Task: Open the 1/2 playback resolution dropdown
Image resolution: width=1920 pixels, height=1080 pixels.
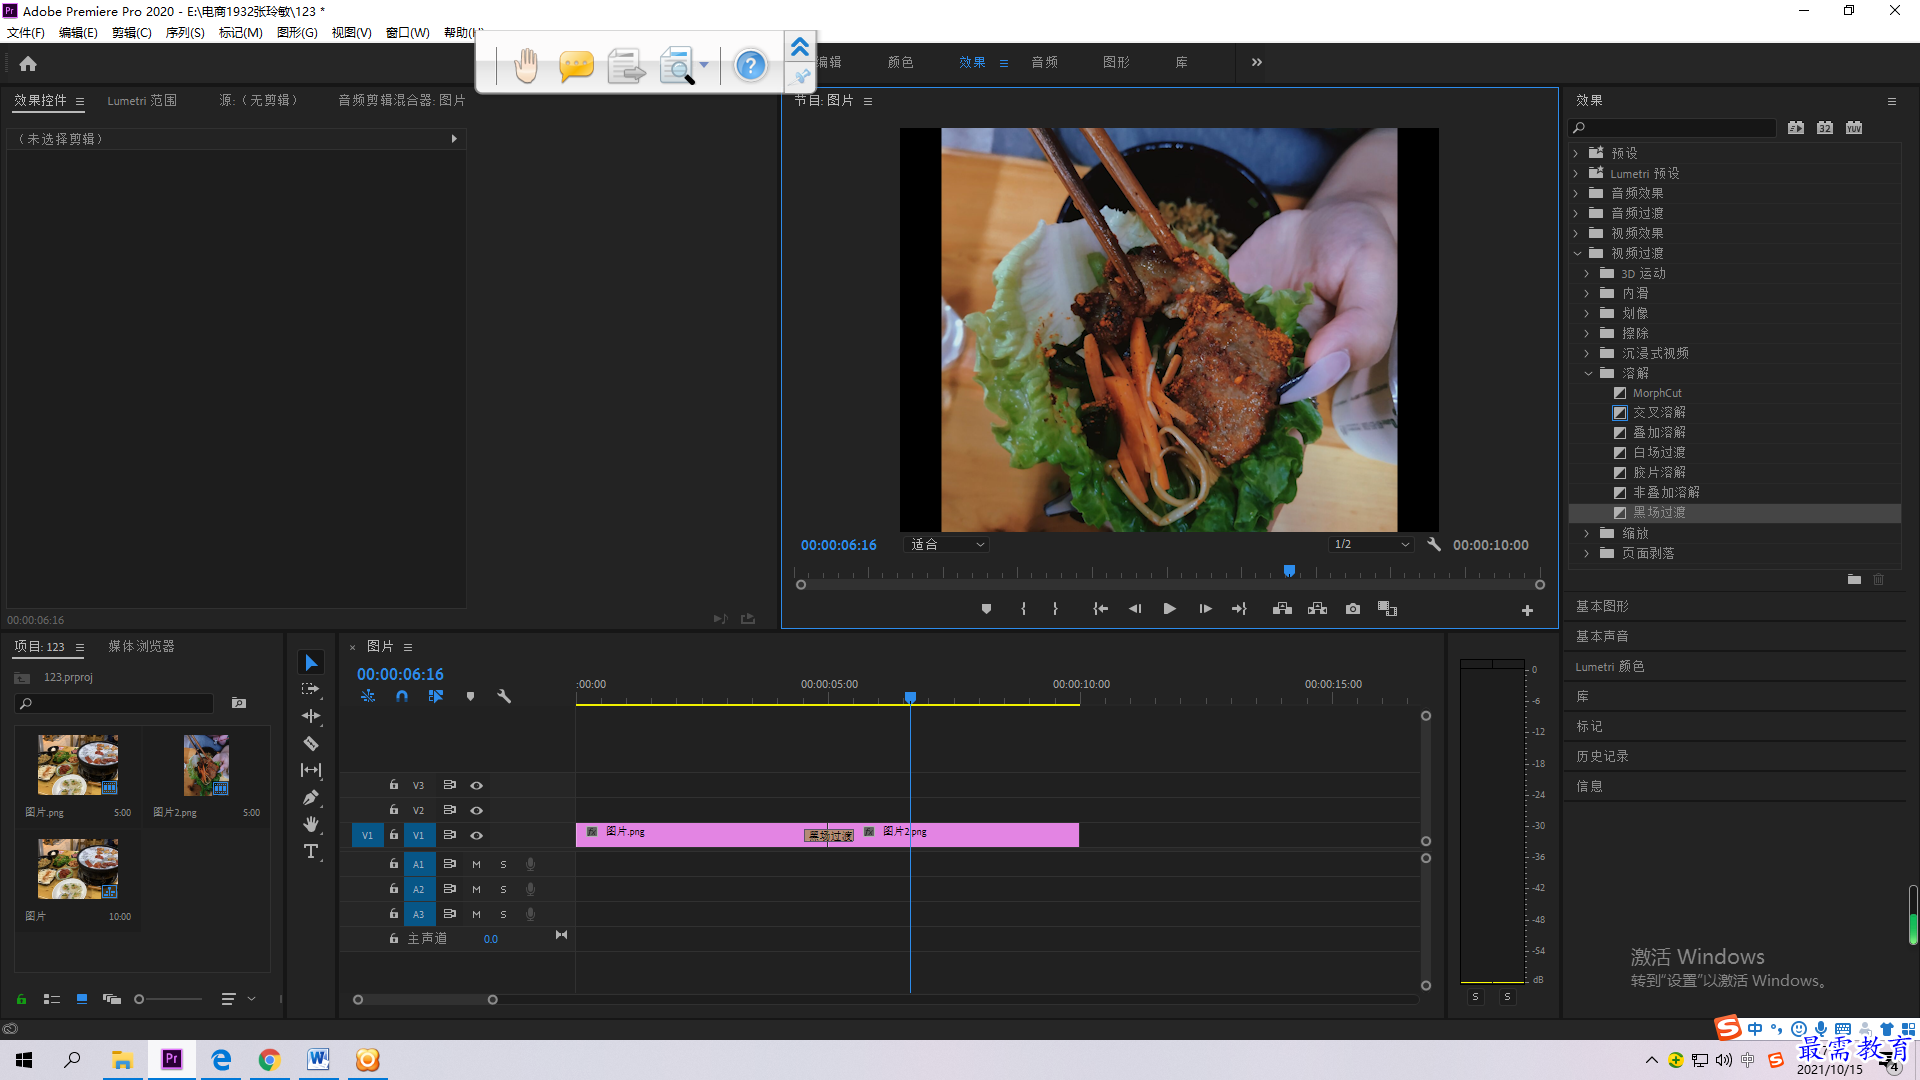Action: point(1371,545)
